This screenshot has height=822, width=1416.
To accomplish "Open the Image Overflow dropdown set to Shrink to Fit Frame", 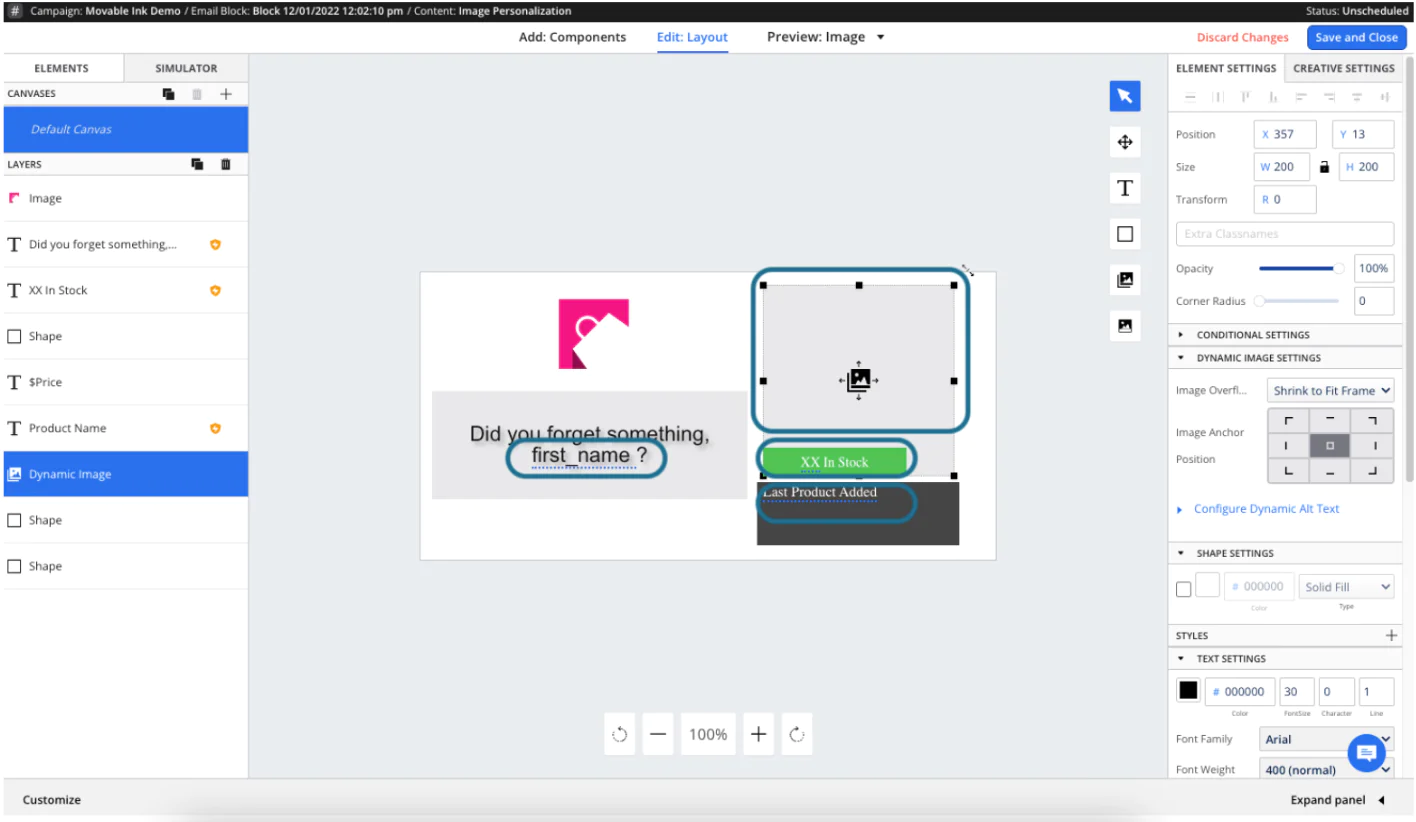I will click(1330, 390).
